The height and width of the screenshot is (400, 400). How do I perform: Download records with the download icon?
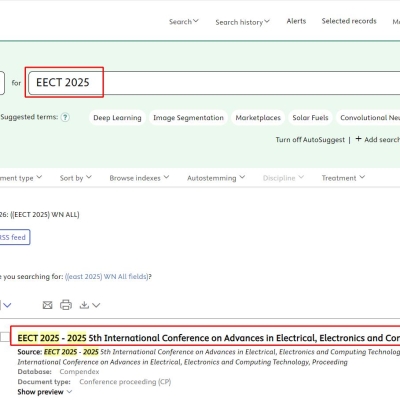point(84,305)
